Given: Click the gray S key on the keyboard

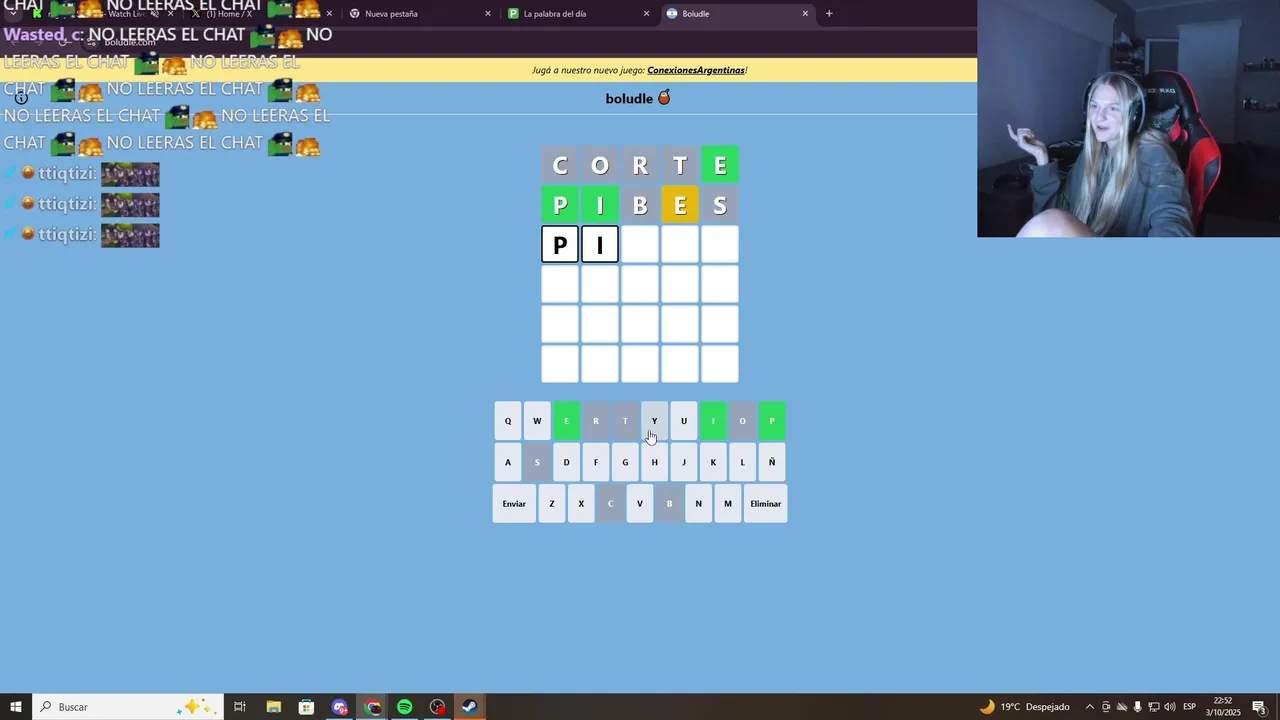Looking at the screenshot, I should pos(537,462).
